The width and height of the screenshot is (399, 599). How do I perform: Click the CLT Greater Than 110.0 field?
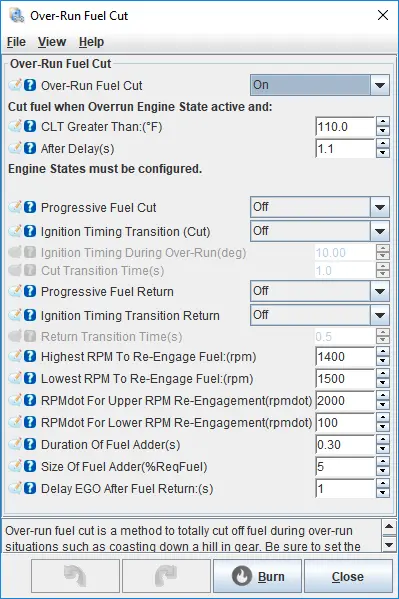345,126
